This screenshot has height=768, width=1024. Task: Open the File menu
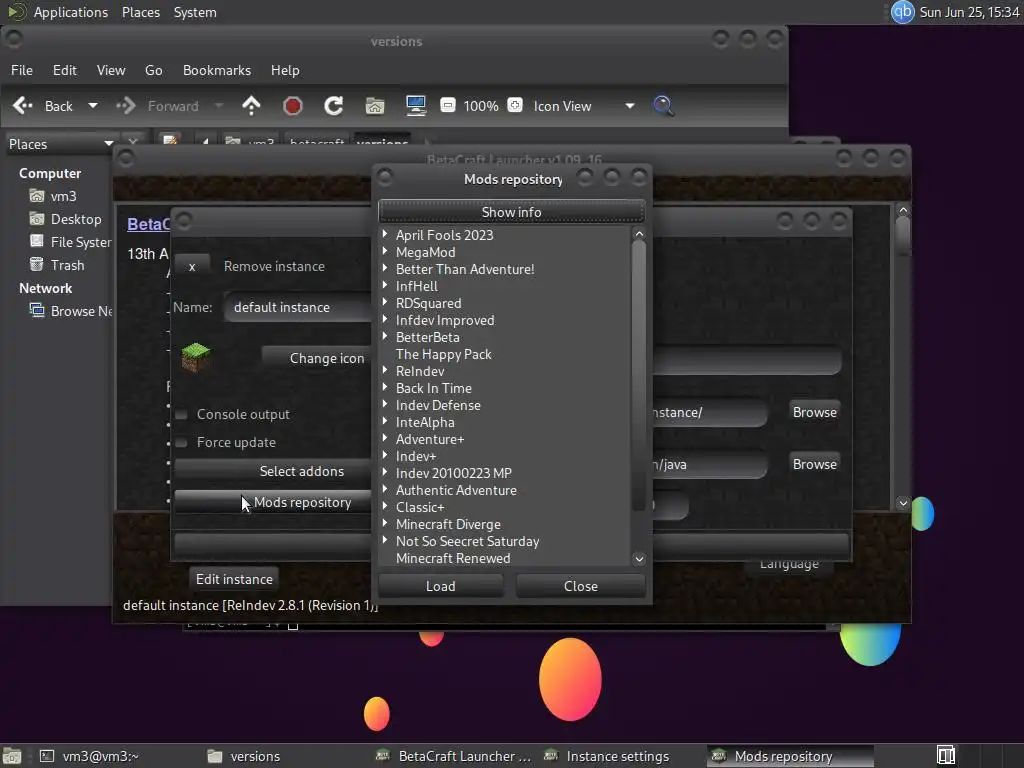[22, 70]
